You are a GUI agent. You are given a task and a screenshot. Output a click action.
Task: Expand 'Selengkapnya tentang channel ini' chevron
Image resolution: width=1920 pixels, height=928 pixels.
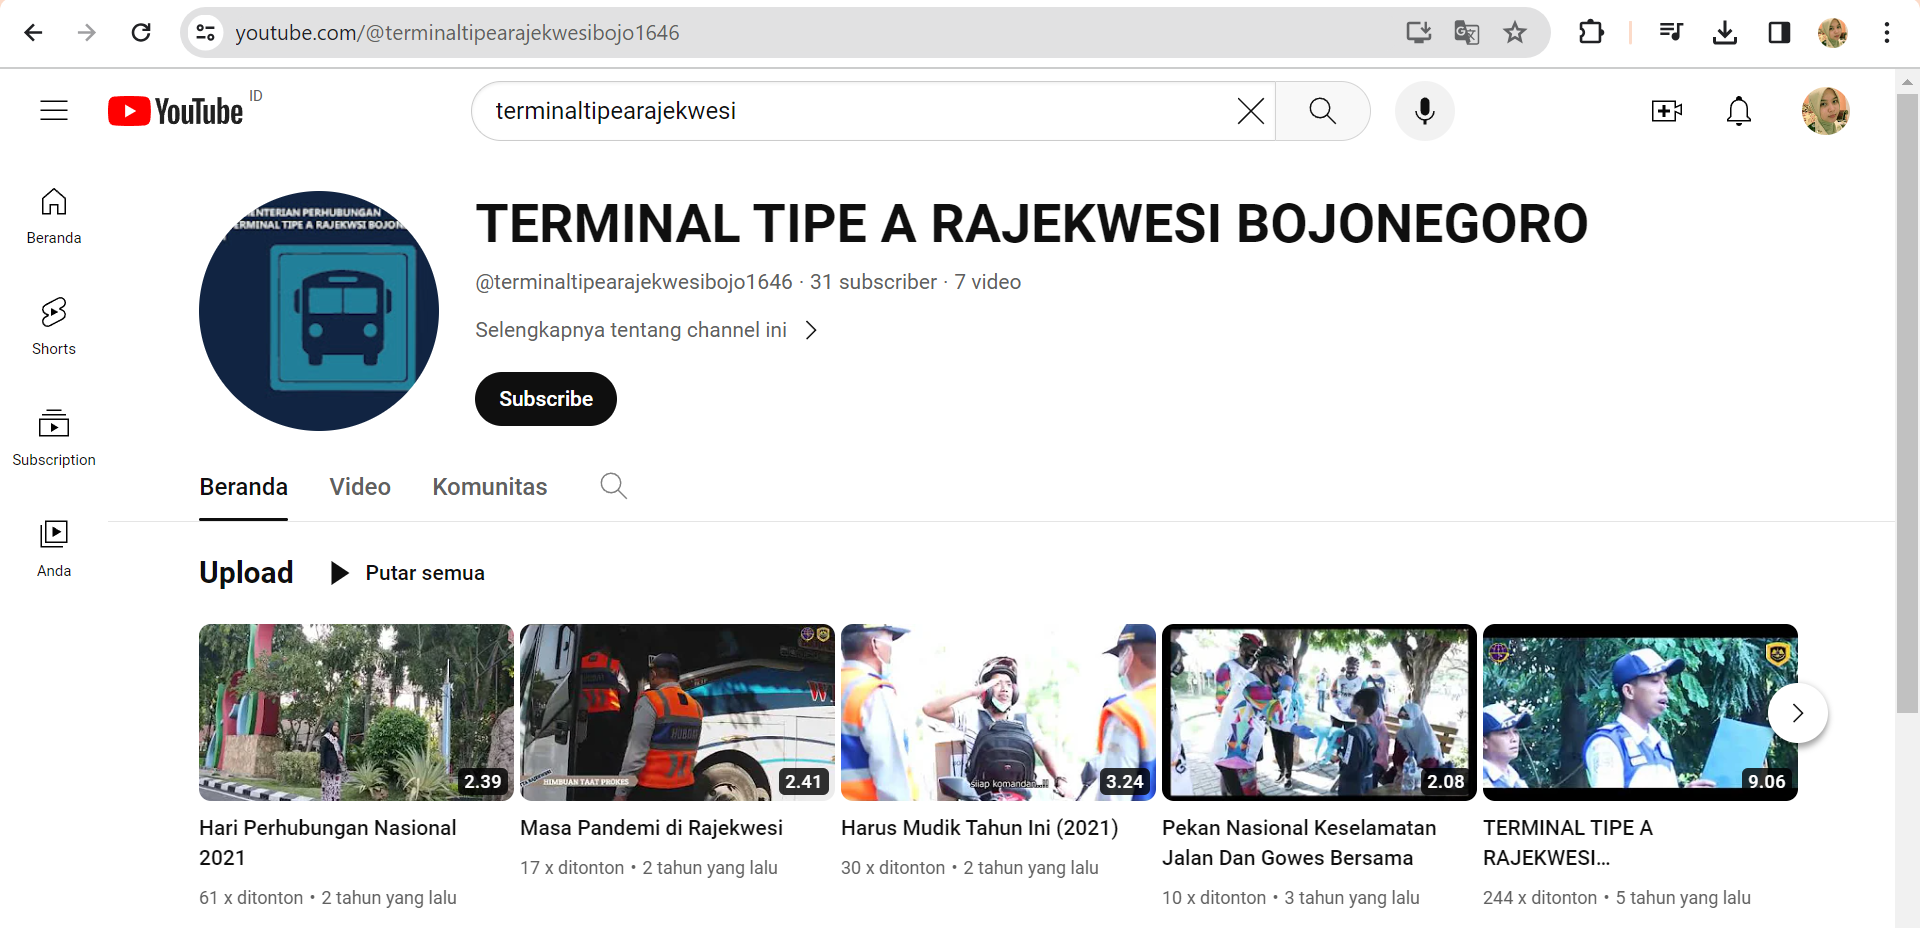coord(811,330)
